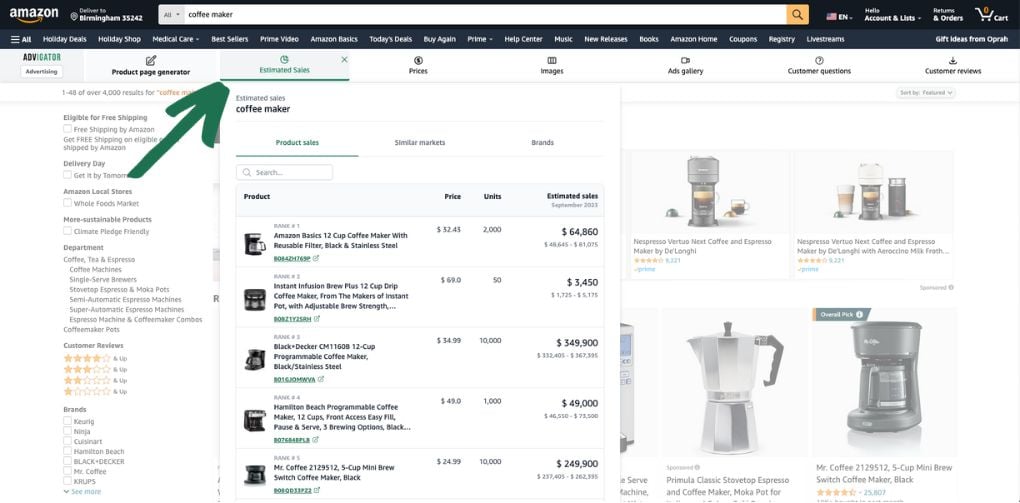The width and height of the screenshot is (1020, 503).
Task: Switch to the Brands tab
Action: click(543, 143)
